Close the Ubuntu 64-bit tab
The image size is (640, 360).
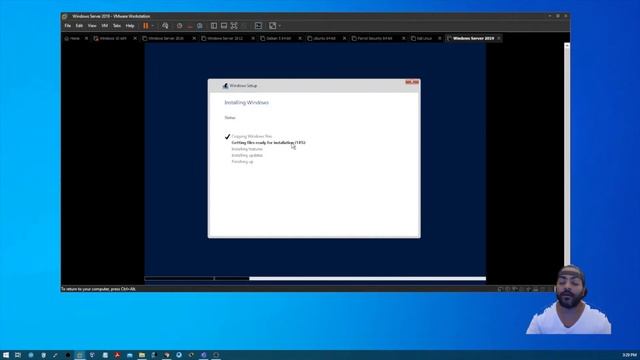(x=344, y=38)
